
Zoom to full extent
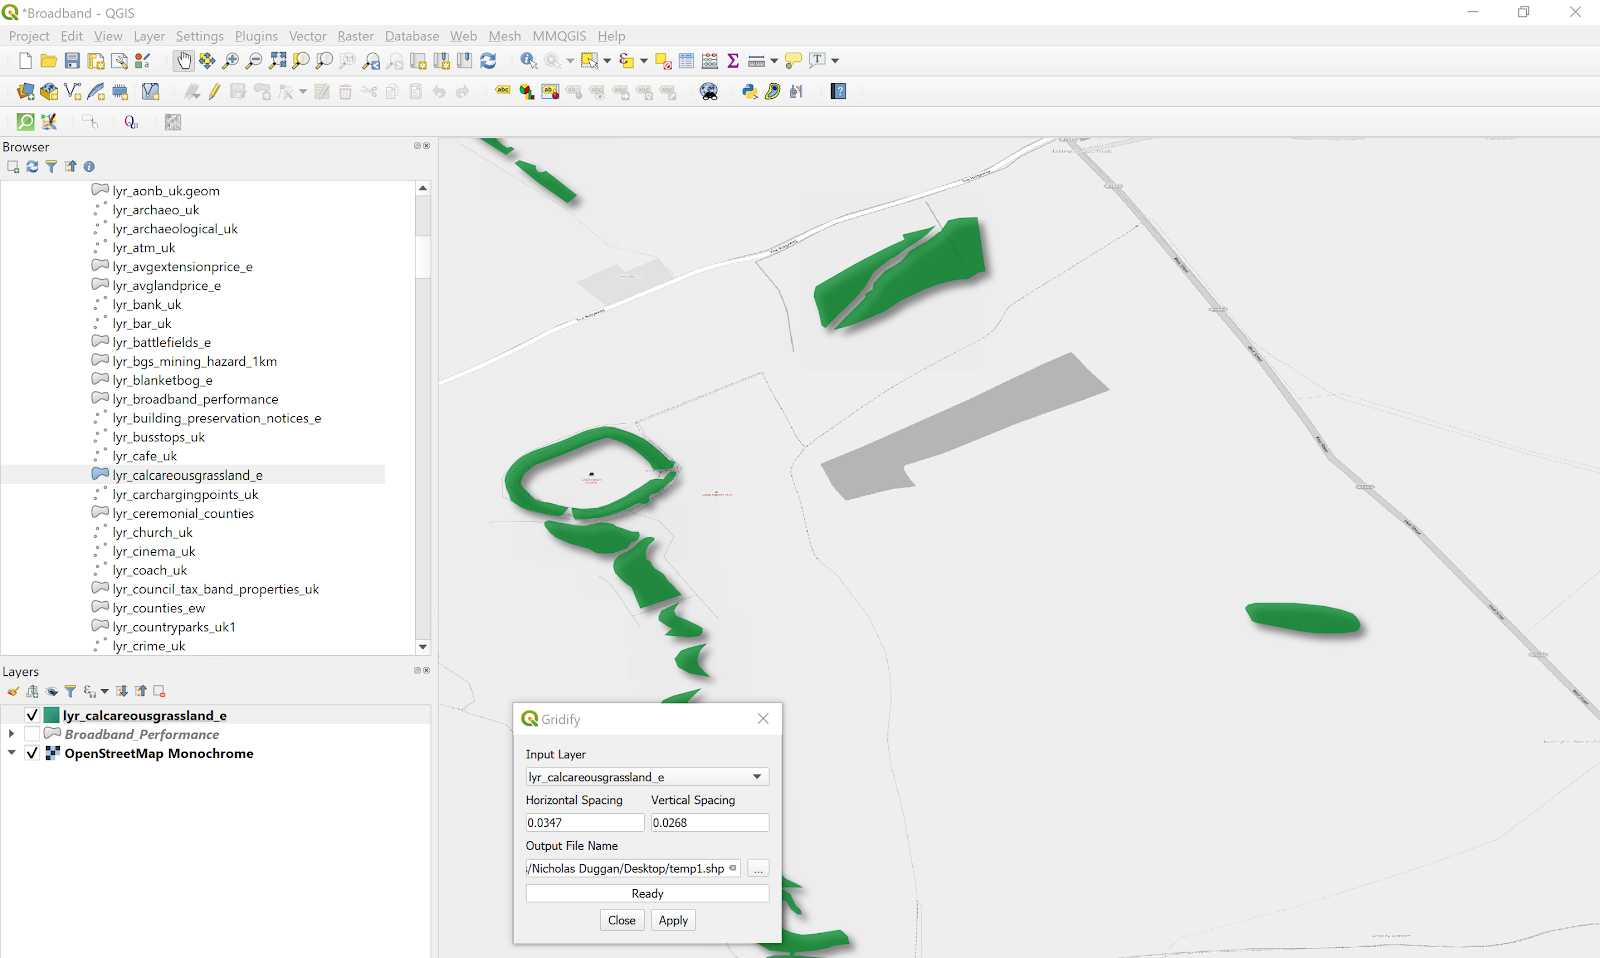point(278,61)
